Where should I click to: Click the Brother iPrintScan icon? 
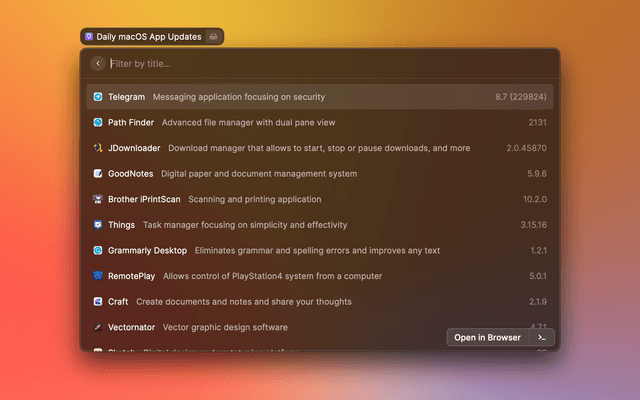(x=98, y=199)
